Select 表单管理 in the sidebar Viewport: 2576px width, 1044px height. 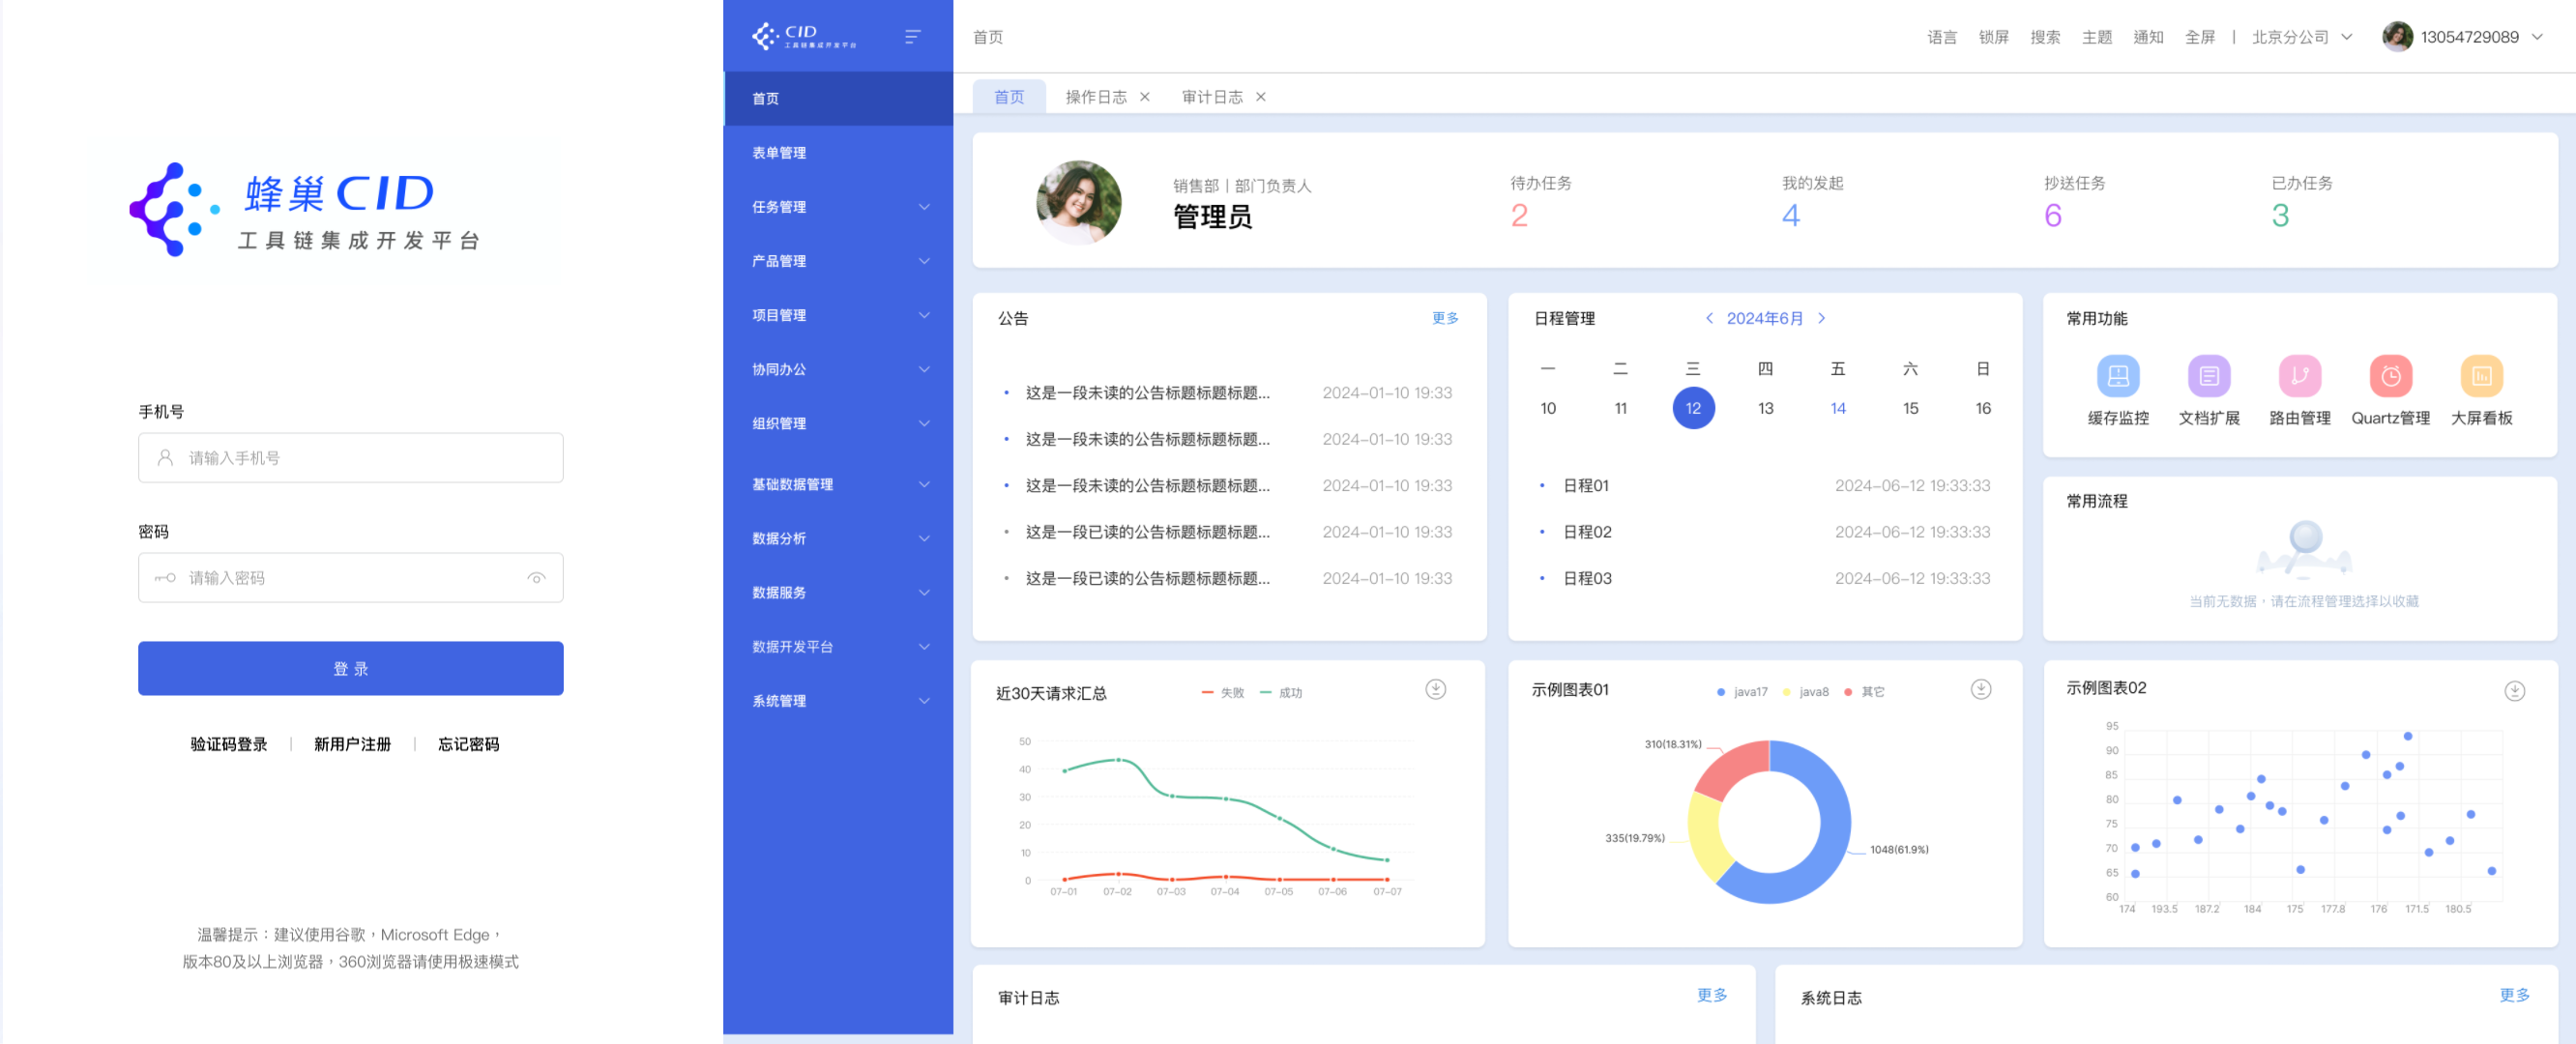pyautogui.click(x=780, y=153)
